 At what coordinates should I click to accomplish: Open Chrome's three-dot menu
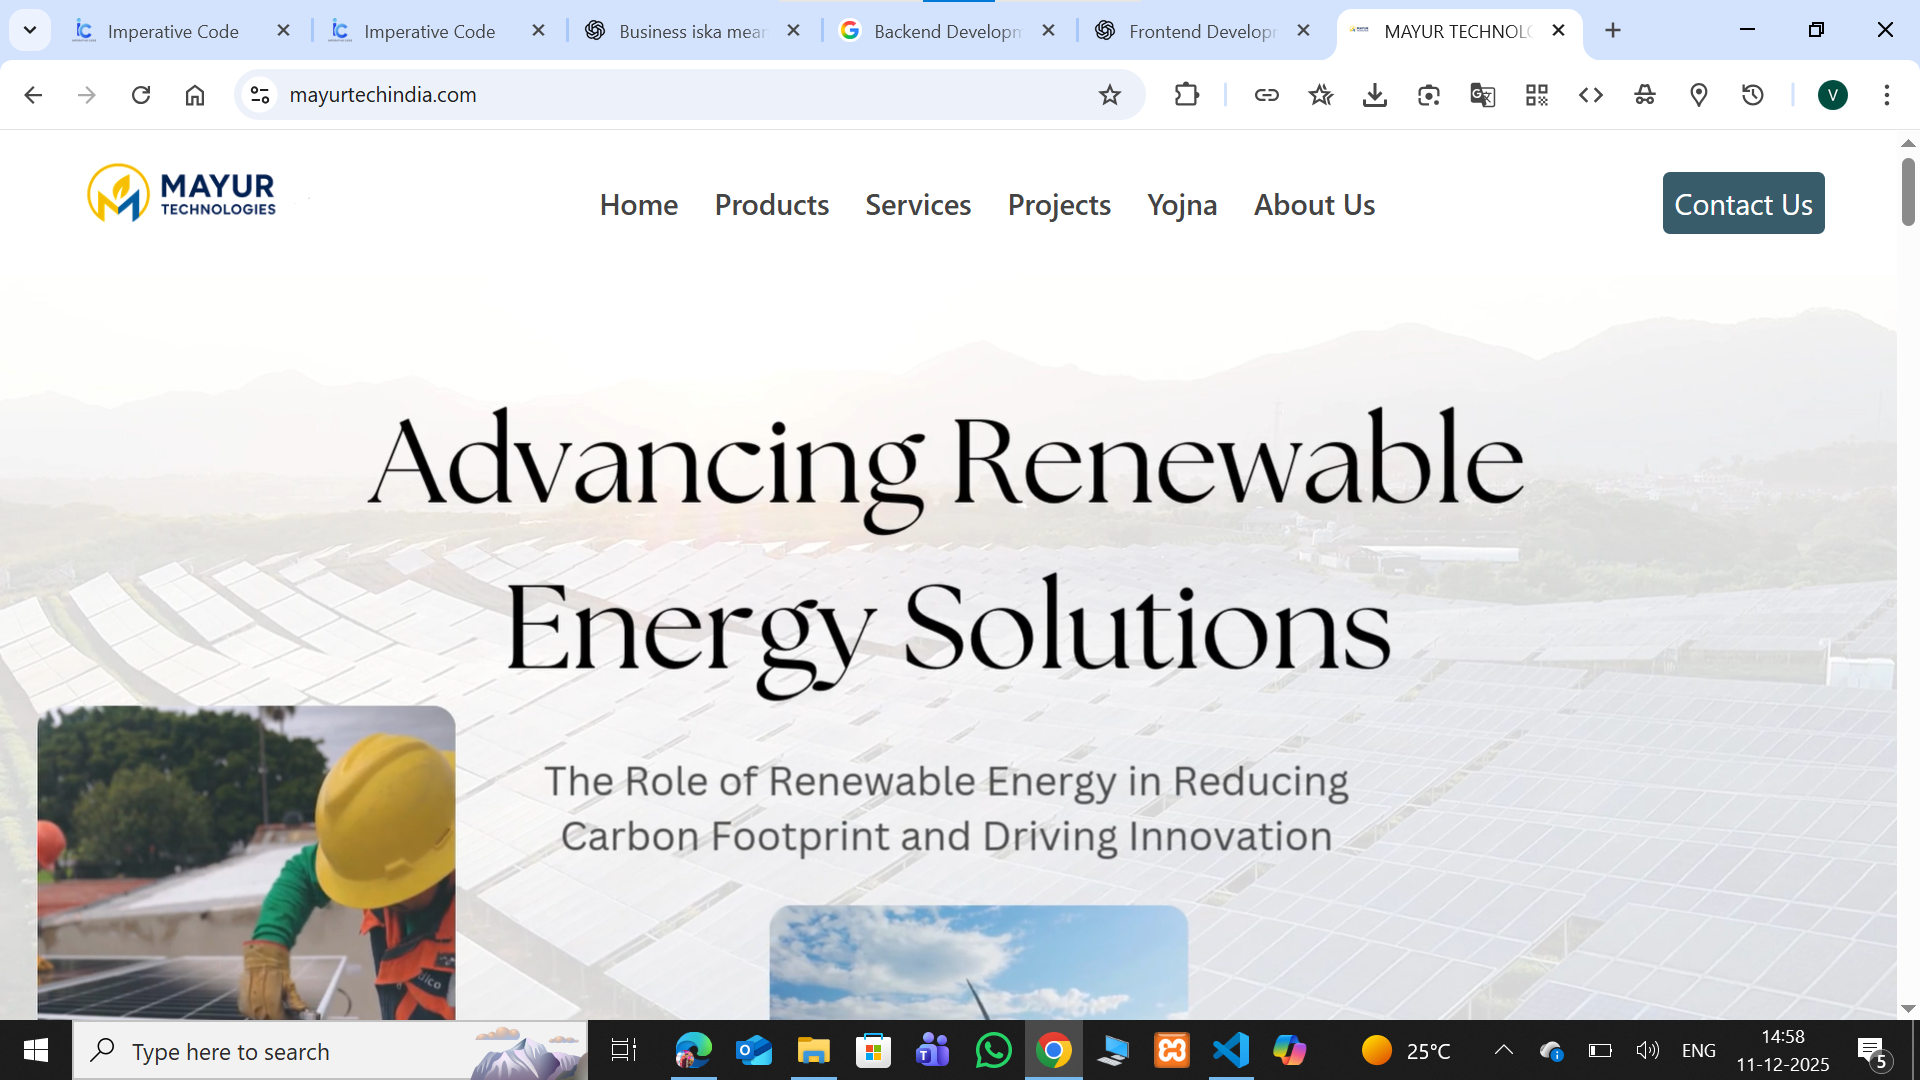tap(1886, 95)
